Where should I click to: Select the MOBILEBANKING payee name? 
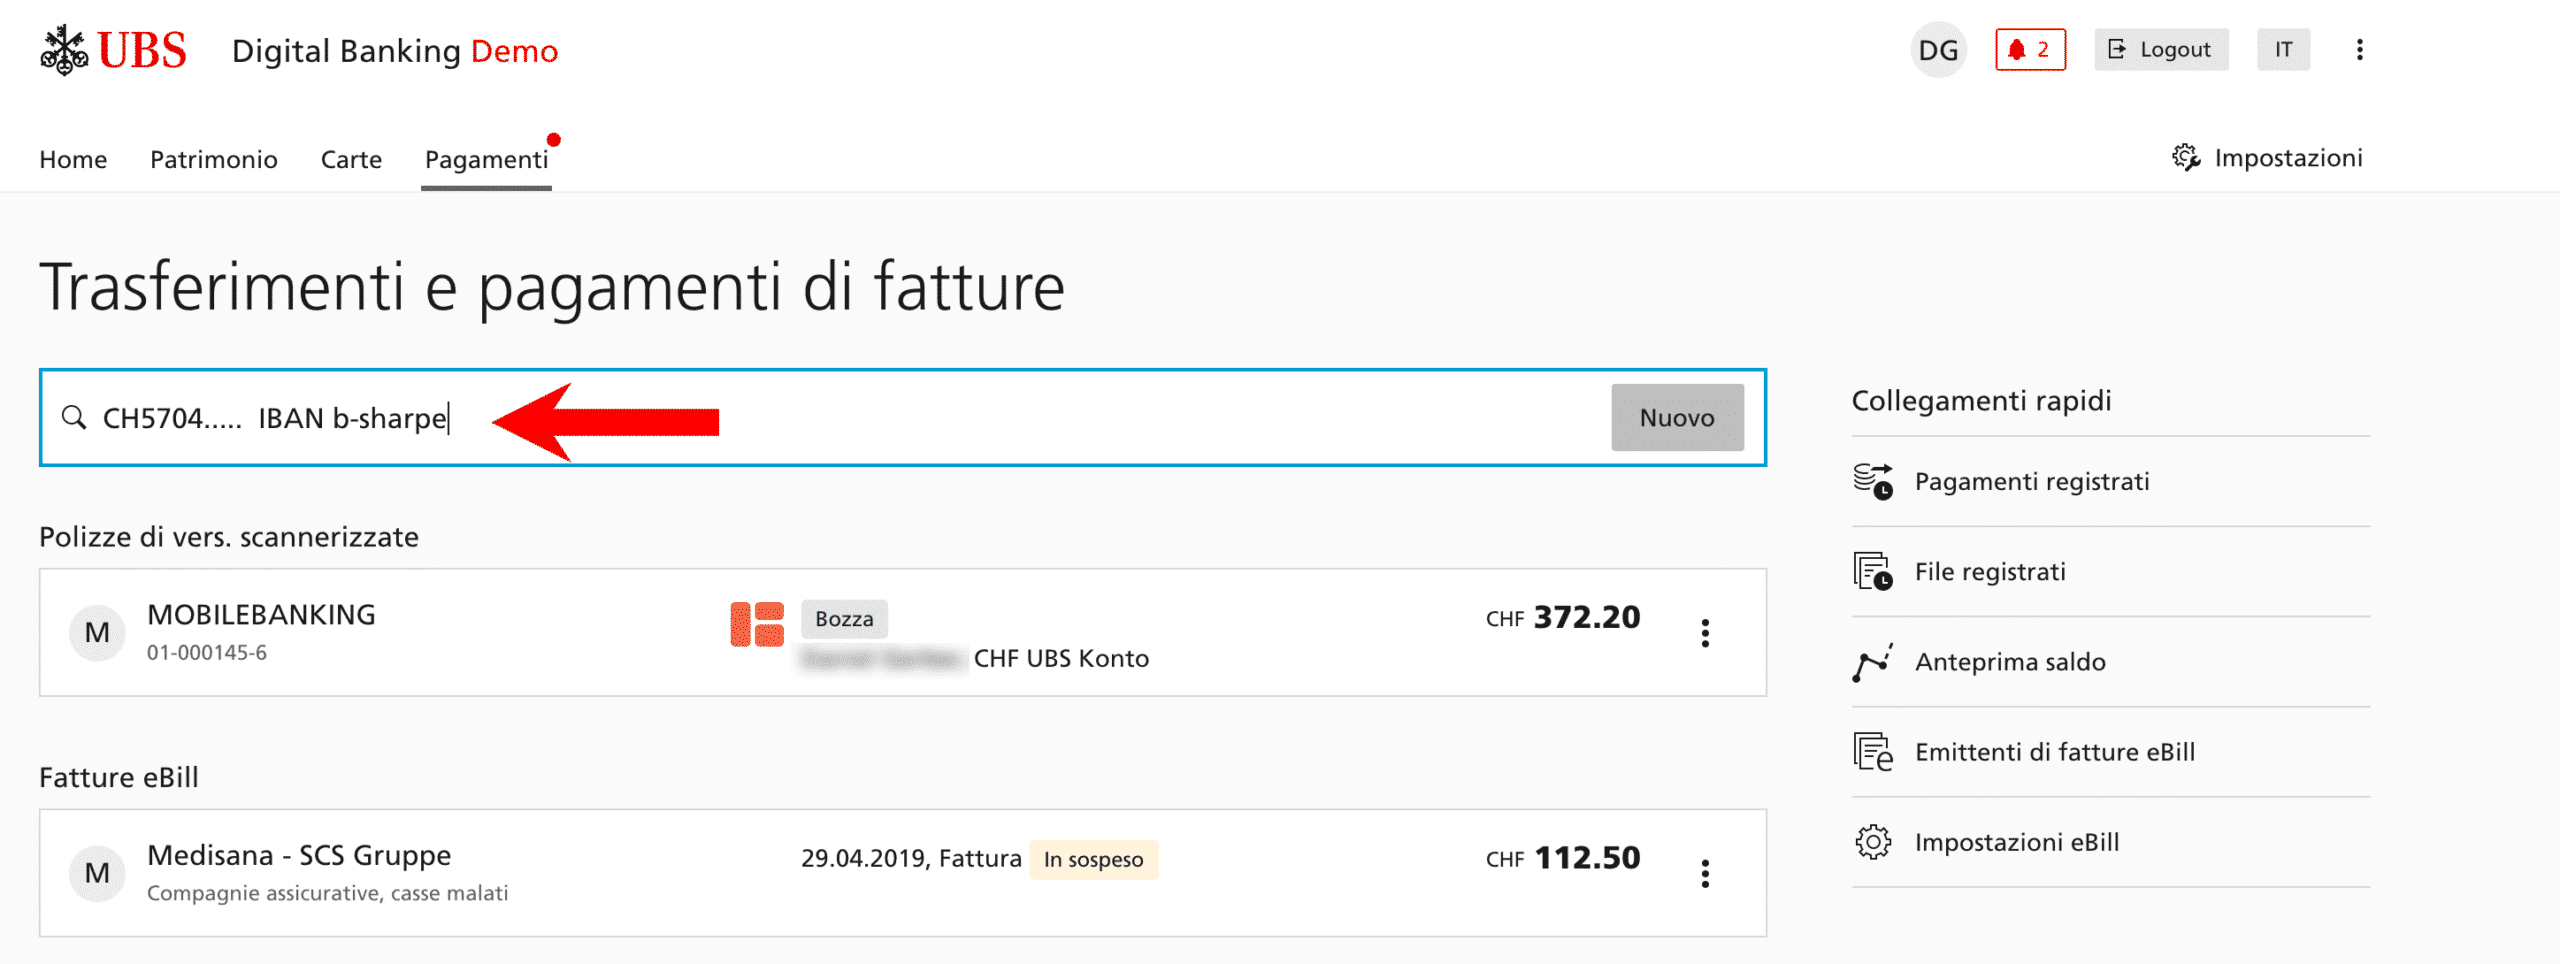click(262, 614)
